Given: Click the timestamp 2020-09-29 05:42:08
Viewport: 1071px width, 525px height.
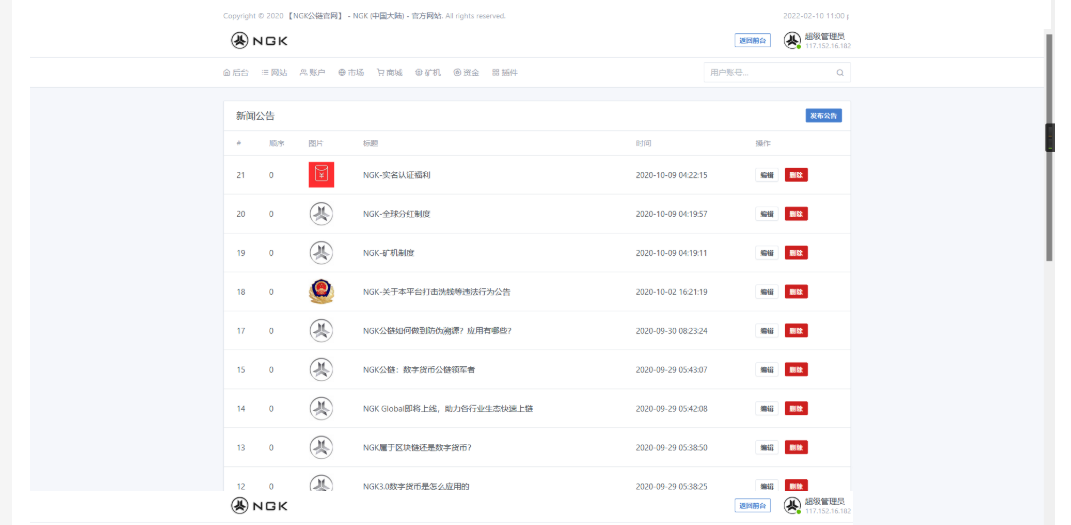Looking at the screenshot, I should [x=671, y=408].
